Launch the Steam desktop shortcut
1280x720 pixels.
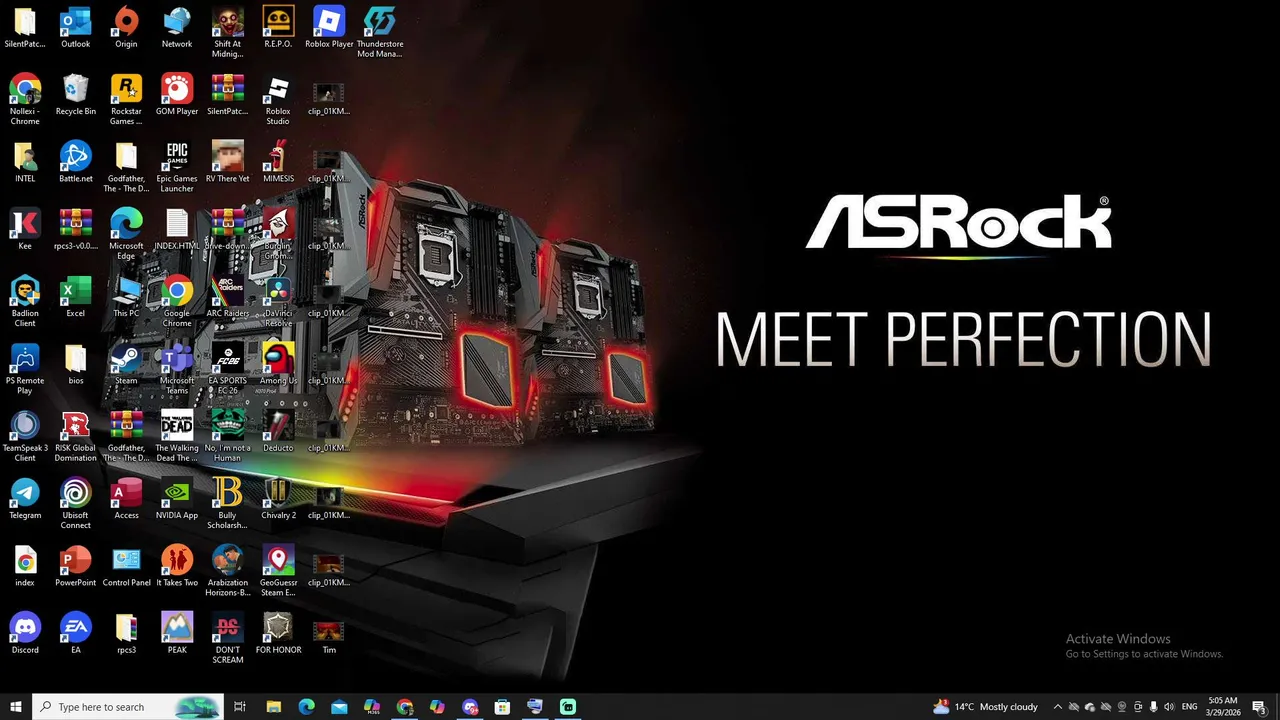(126, 364)
